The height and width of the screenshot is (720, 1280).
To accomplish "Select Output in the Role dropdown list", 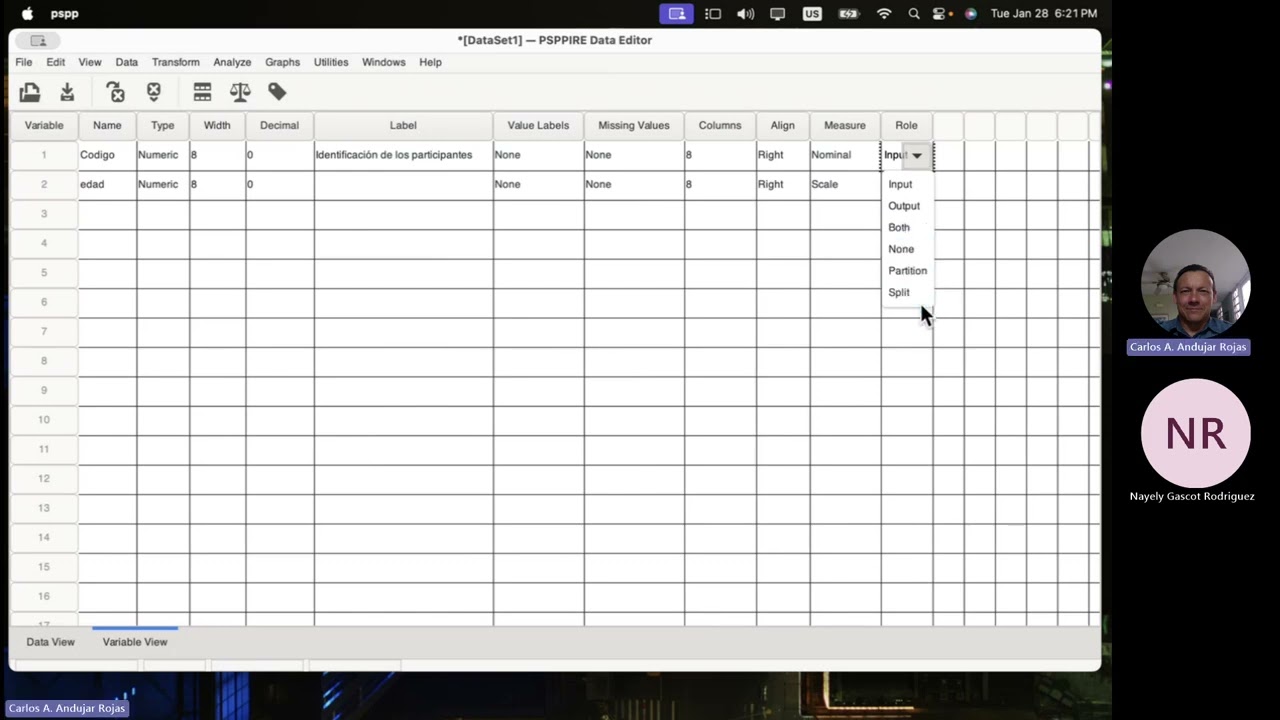I will (903, 206).
